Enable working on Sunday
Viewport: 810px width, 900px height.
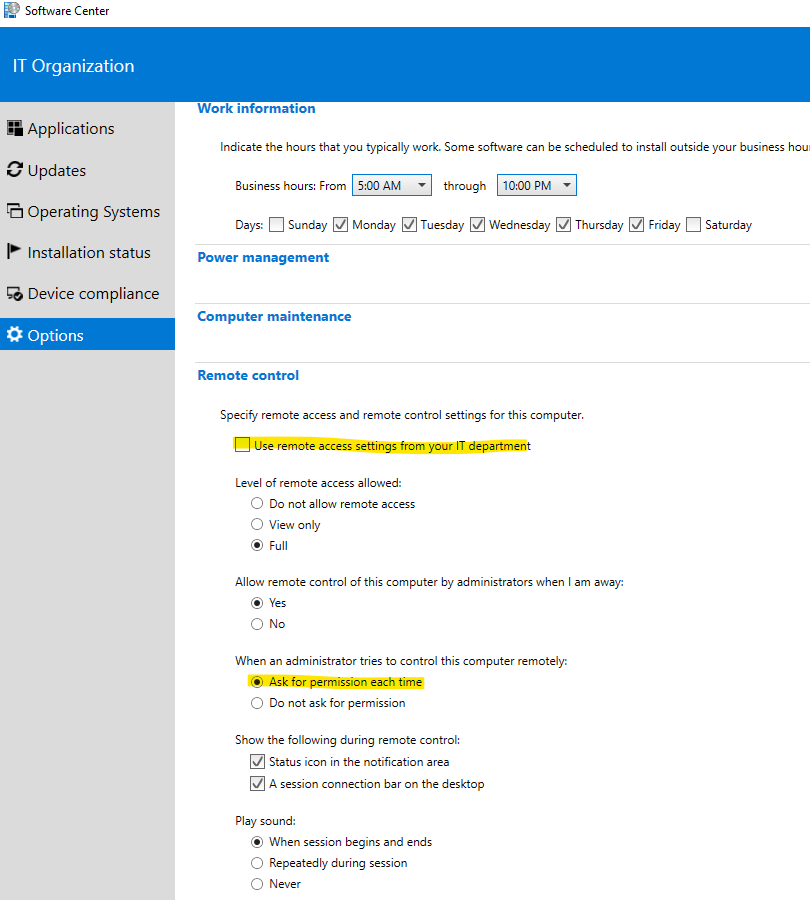tap(277, 224)
